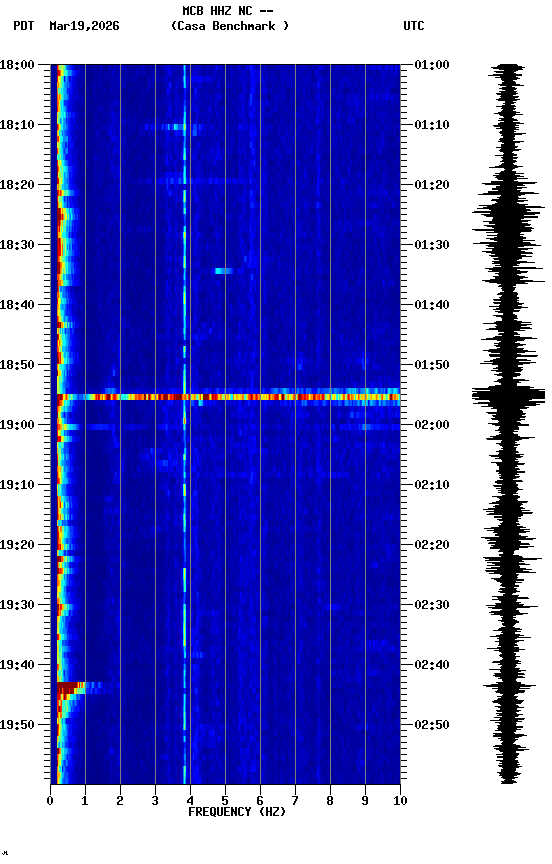The height and width of the screenshot is (864, 552).
Task: Click the 4 Hz frequency axis tick label
Action: tap(190, 801)
